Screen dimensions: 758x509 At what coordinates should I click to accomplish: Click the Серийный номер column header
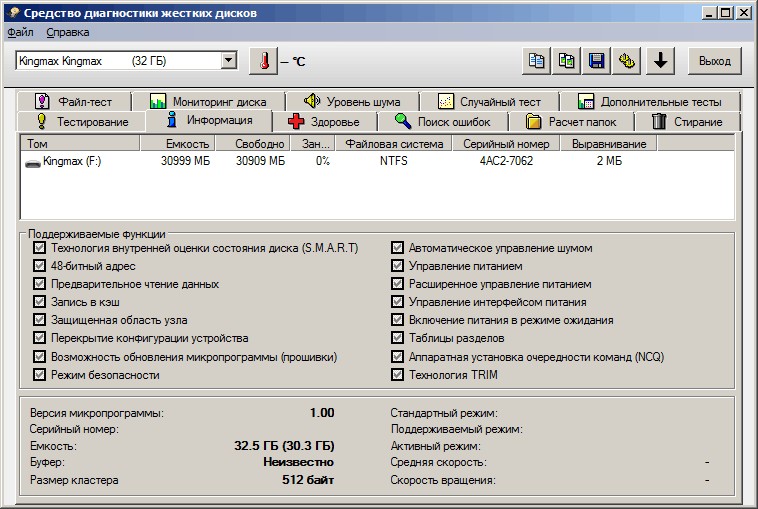506,144
